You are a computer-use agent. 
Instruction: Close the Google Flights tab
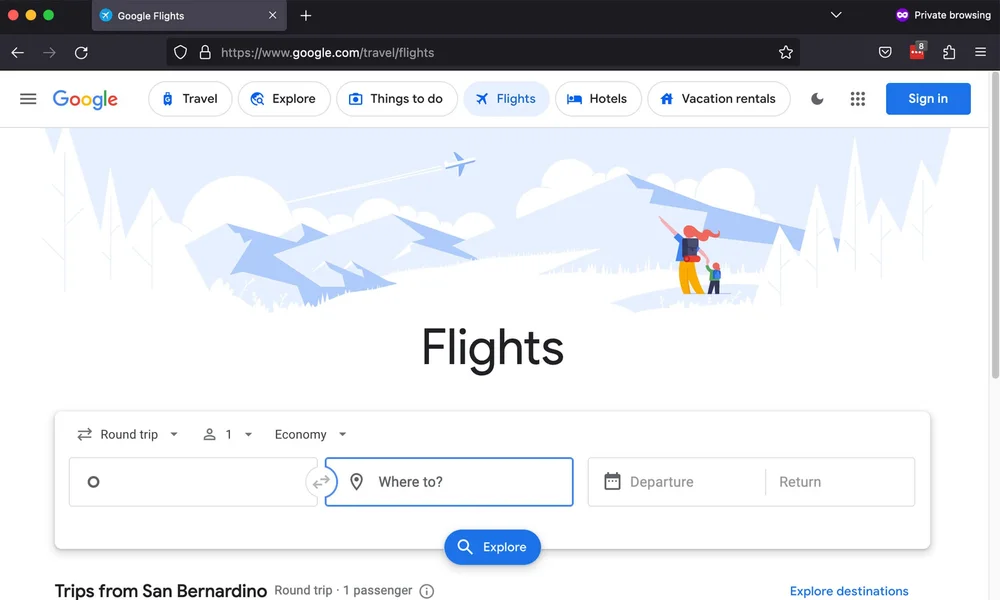pyautogui.click(x=272, y=15)
